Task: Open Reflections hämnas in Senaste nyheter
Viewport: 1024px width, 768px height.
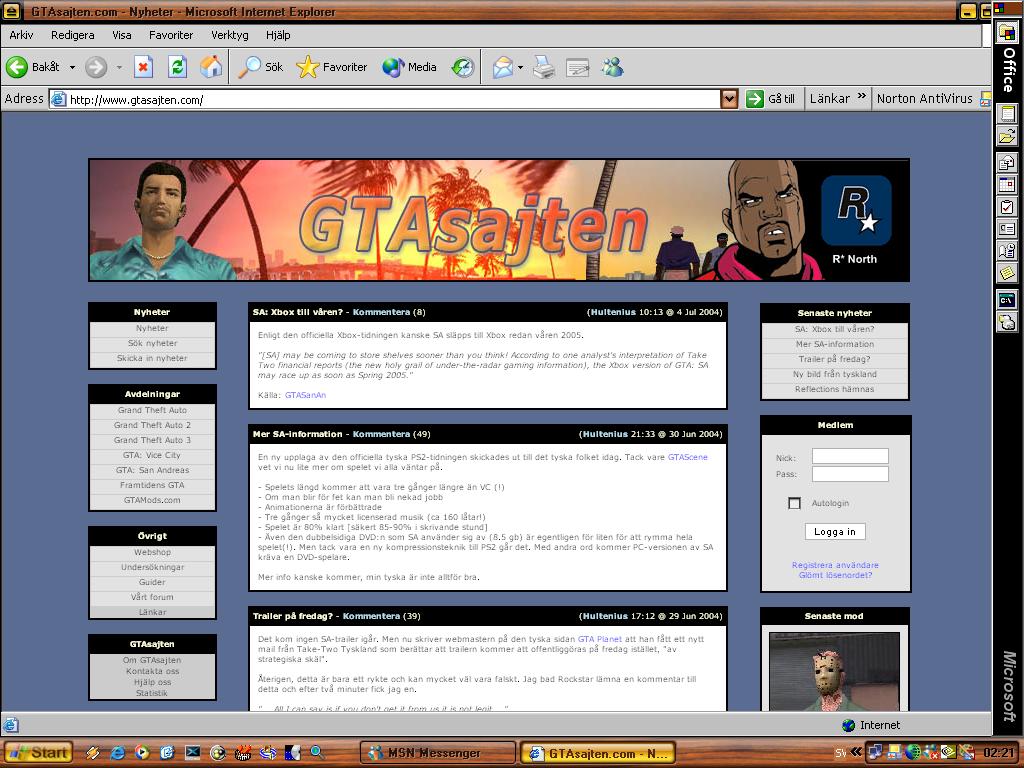Action: tap(834, 389)
